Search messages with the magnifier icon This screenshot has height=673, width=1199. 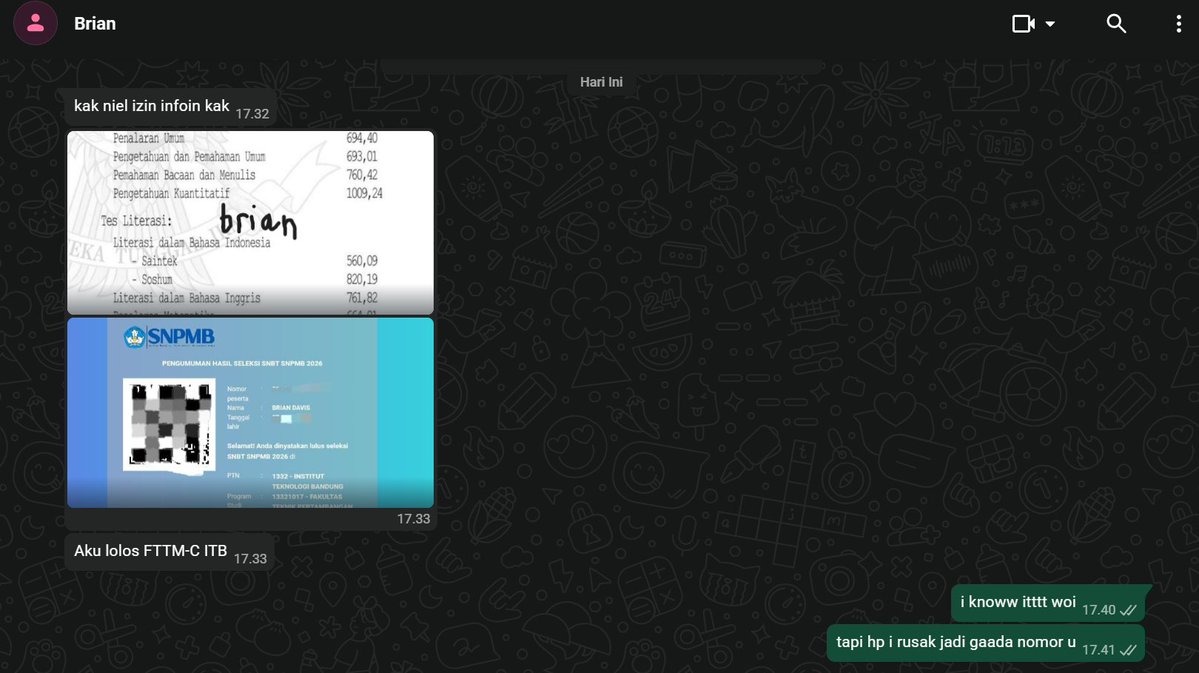click(x=1116, y=24)
